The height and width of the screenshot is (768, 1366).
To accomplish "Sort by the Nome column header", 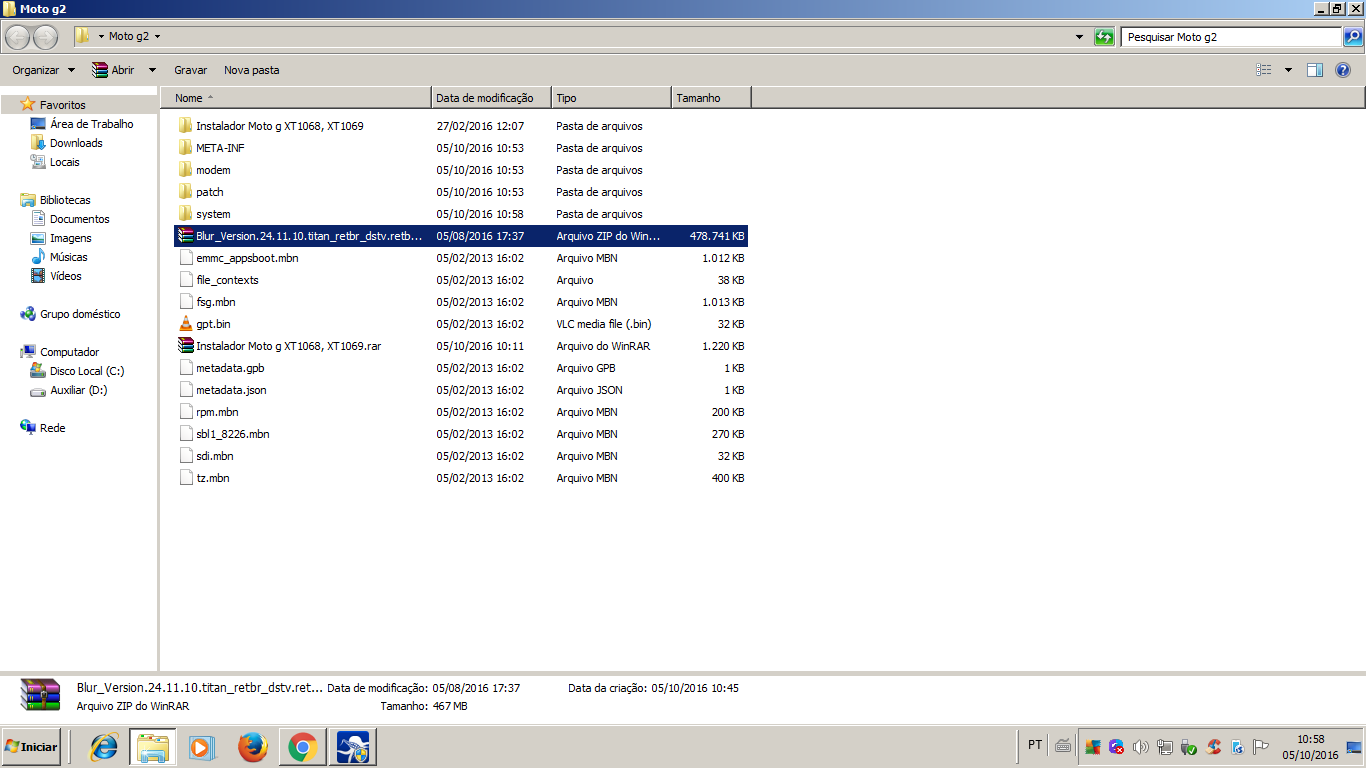I will [296, 98].
